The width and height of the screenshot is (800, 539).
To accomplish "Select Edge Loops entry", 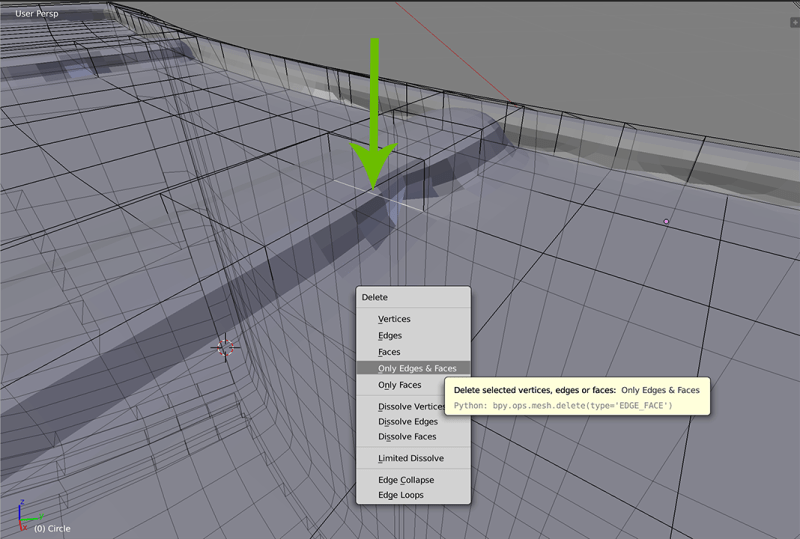I will pos(413,495).
